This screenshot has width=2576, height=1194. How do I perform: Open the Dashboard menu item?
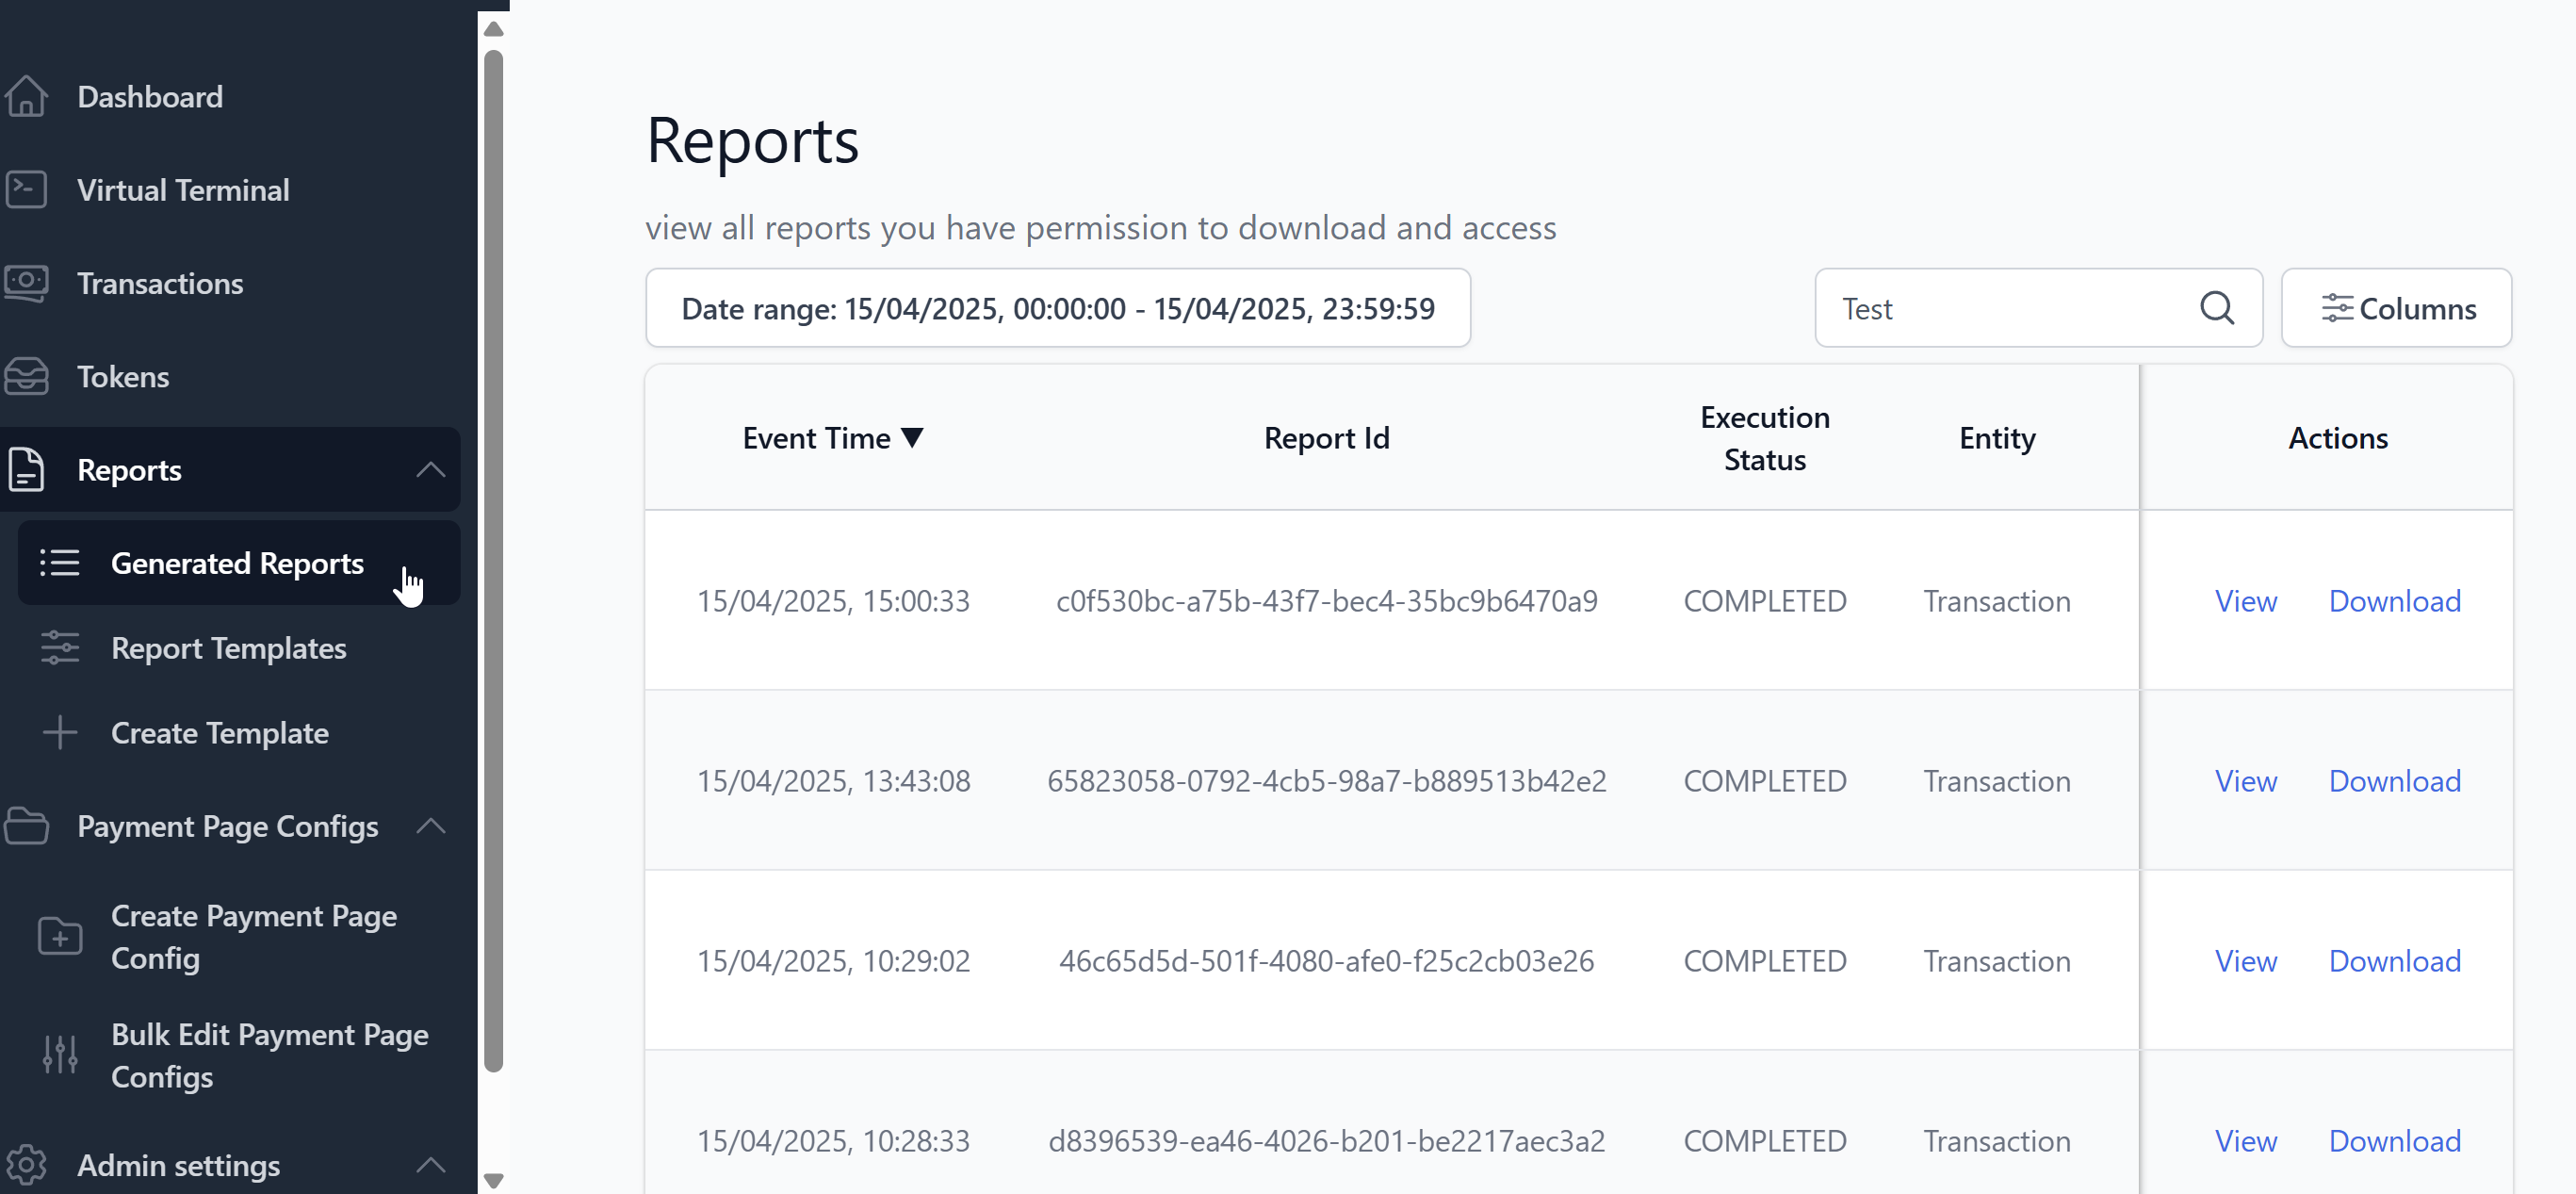click(x=150, y=97)
